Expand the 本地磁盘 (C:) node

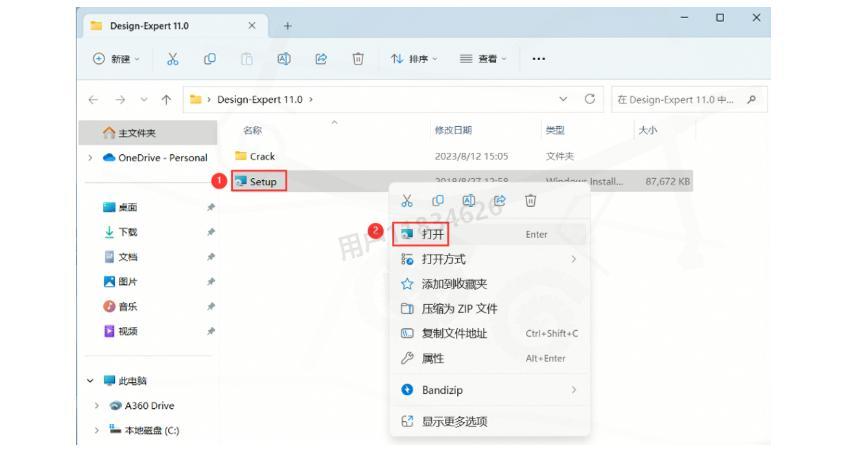coord(97,430)
